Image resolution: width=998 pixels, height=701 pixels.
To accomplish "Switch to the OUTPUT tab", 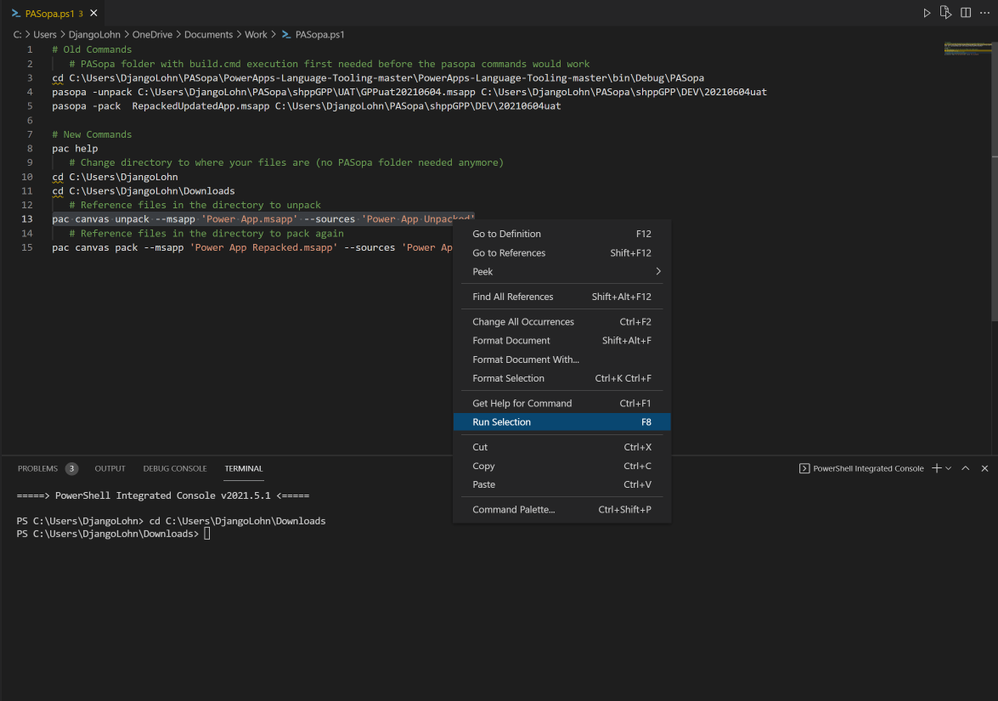I will click(109, 468).
